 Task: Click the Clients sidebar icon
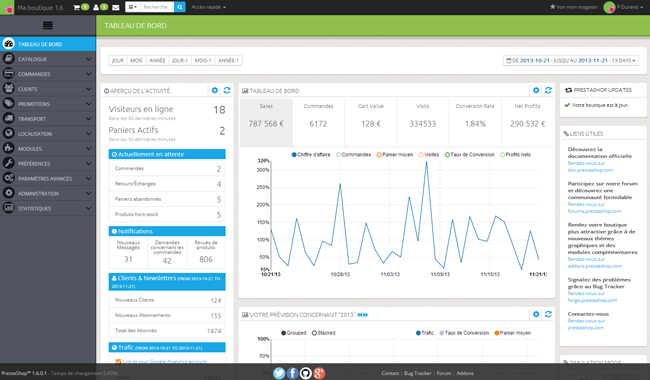(8, 89)
